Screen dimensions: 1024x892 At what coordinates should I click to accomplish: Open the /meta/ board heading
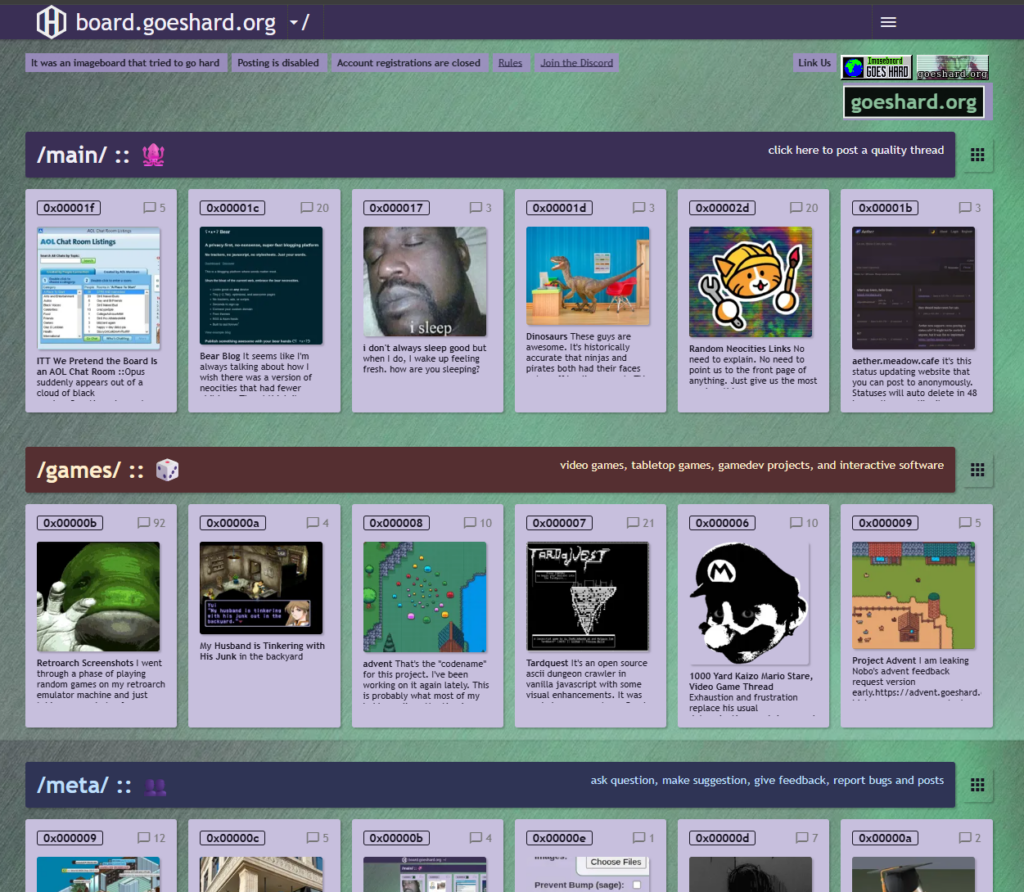pyautogui.click(x=71, y=785)
